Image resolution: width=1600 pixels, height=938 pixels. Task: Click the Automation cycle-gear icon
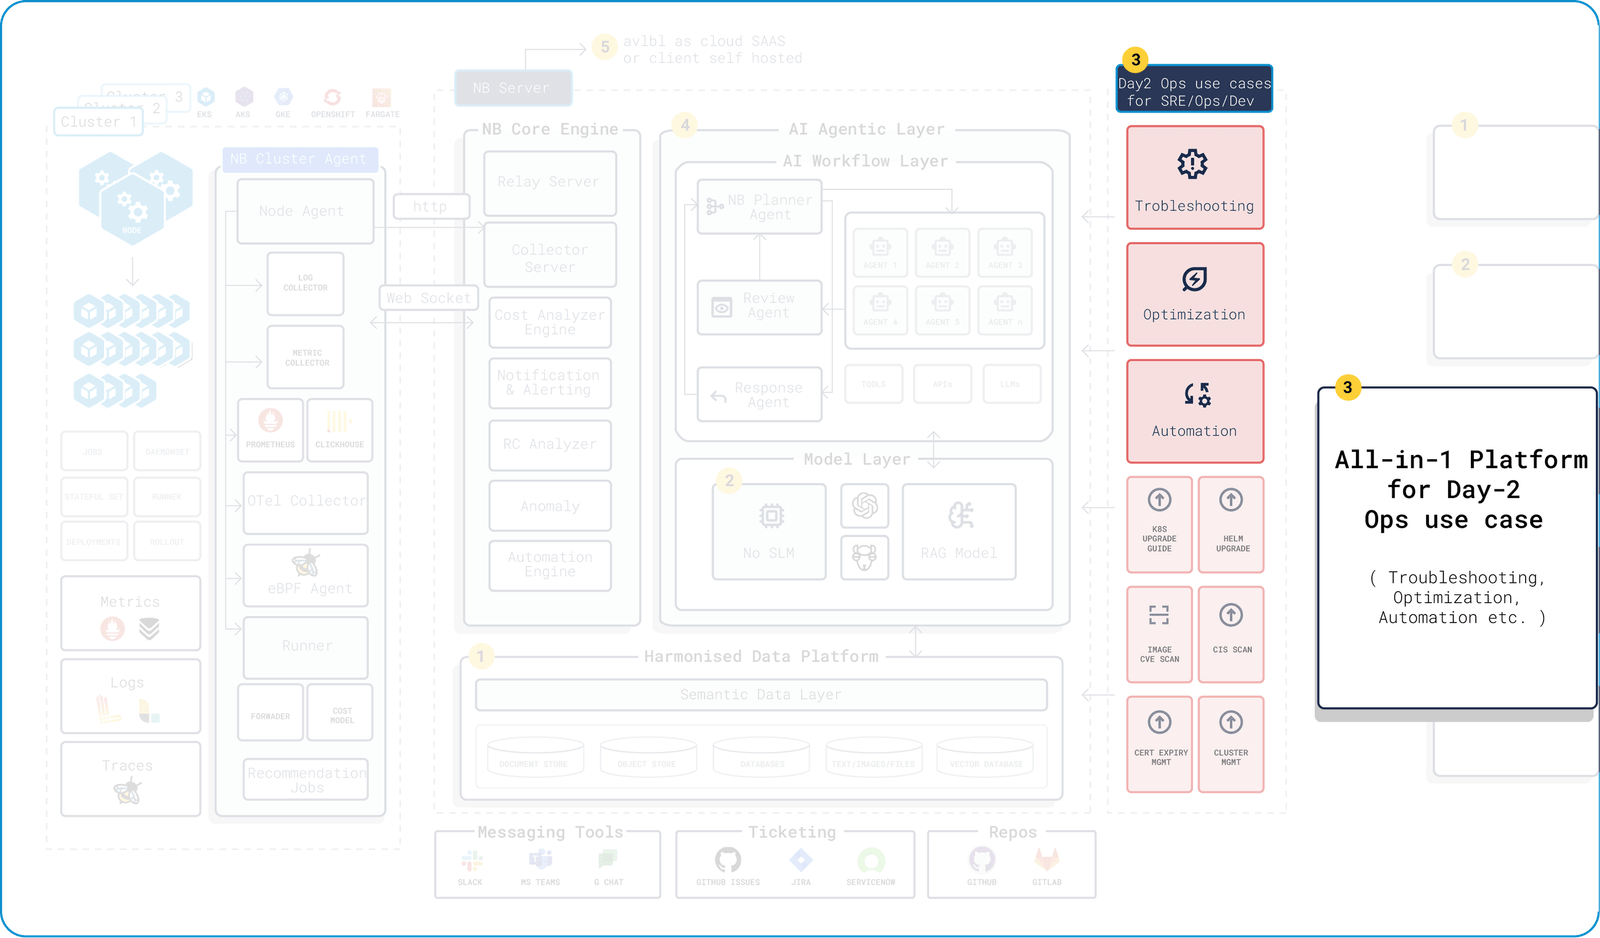(x=1197, y=395)
